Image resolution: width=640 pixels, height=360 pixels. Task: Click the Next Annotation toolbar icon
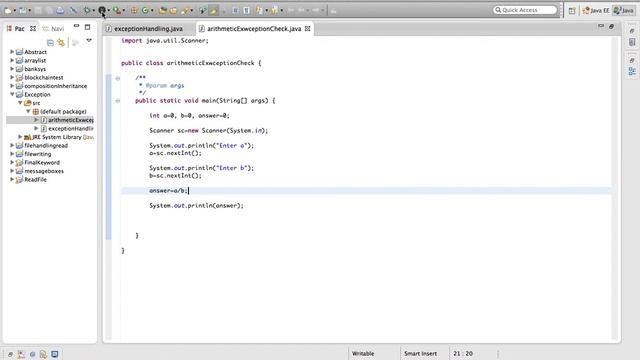point(260,10)
